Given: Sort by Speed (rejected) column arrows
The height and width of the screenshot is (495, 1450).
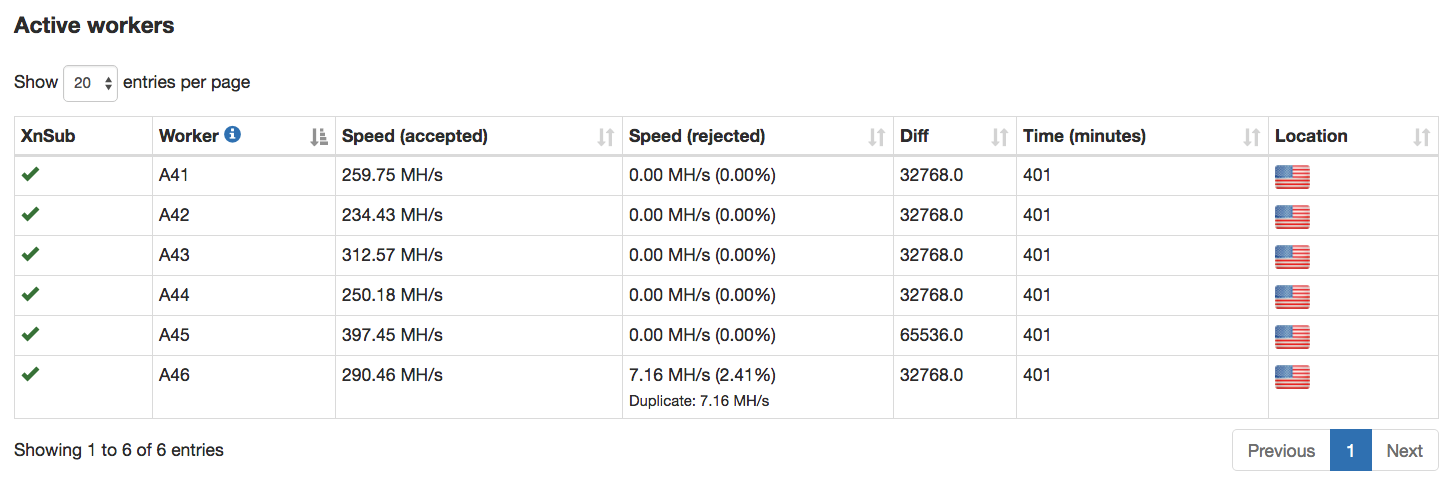Looking at the screenshot, I should point(877,137).
